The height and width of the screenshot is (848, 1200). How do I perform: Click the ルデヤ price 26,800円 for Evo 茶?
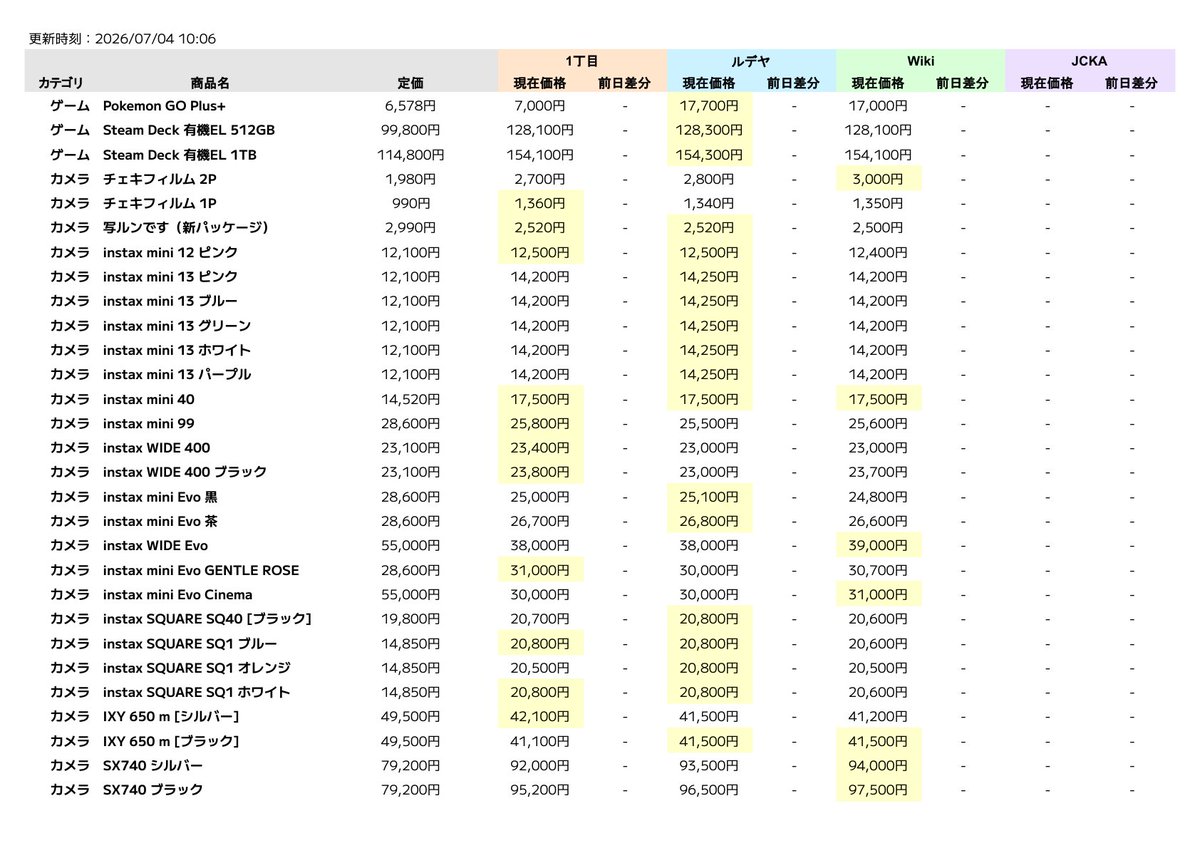[709, 521]
